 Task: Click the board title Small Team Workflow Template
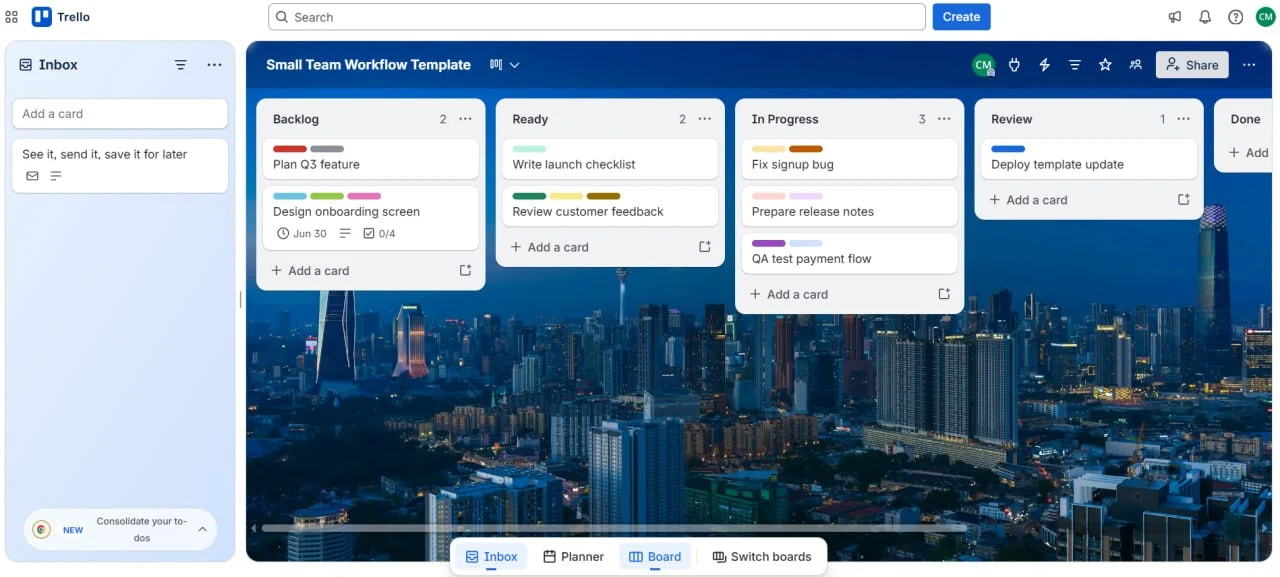tap(368, 65)
